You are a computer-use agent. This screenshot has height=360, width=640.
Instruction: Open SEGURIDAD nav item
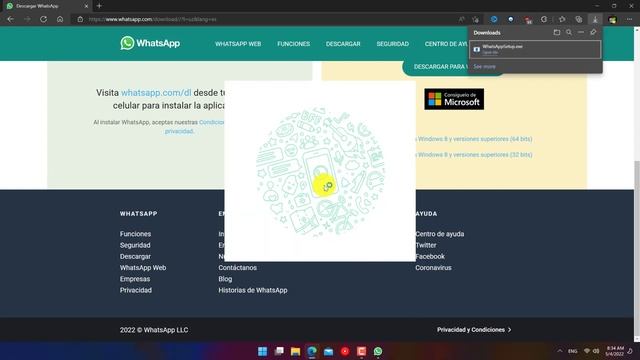click(x=393, y=44)
